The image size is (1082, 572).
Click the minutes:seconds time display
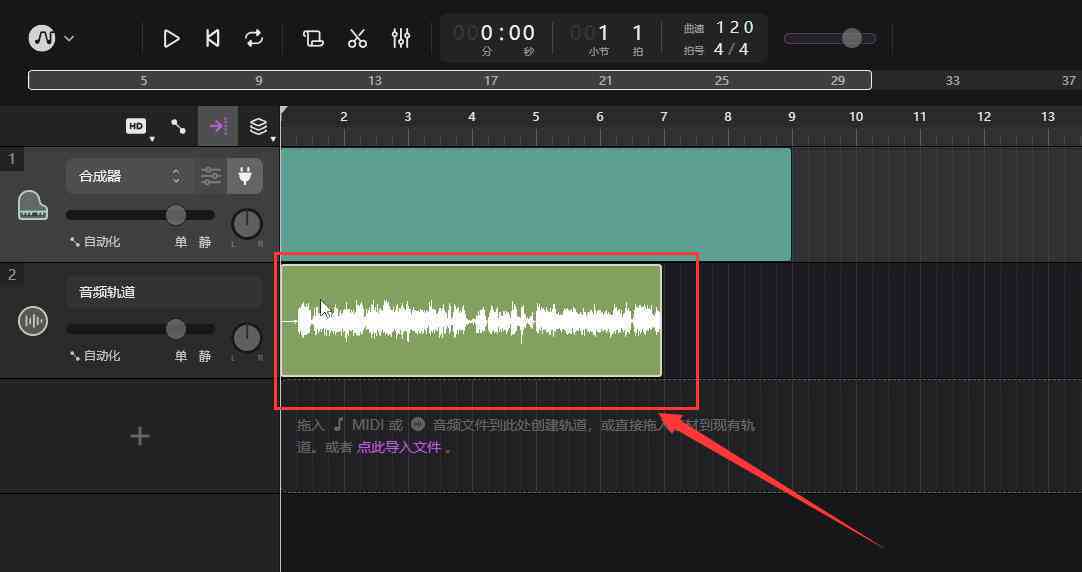click(x=495, y=39)
